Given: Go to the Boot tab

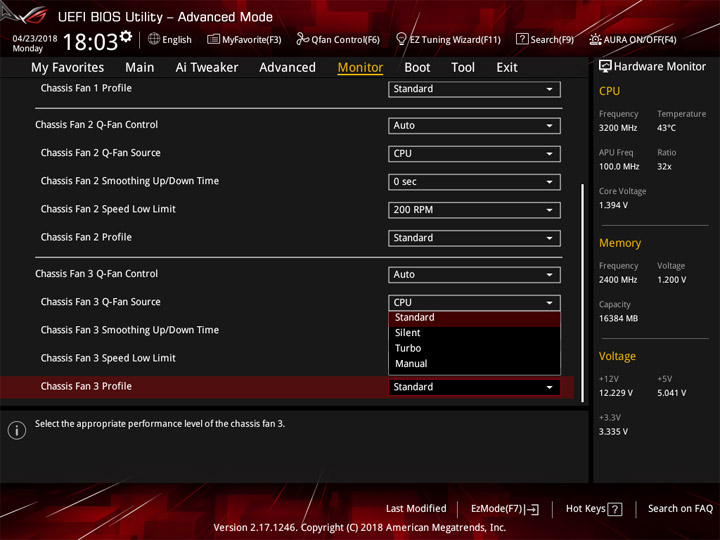Looking at the screenshot, I should 417,68.
